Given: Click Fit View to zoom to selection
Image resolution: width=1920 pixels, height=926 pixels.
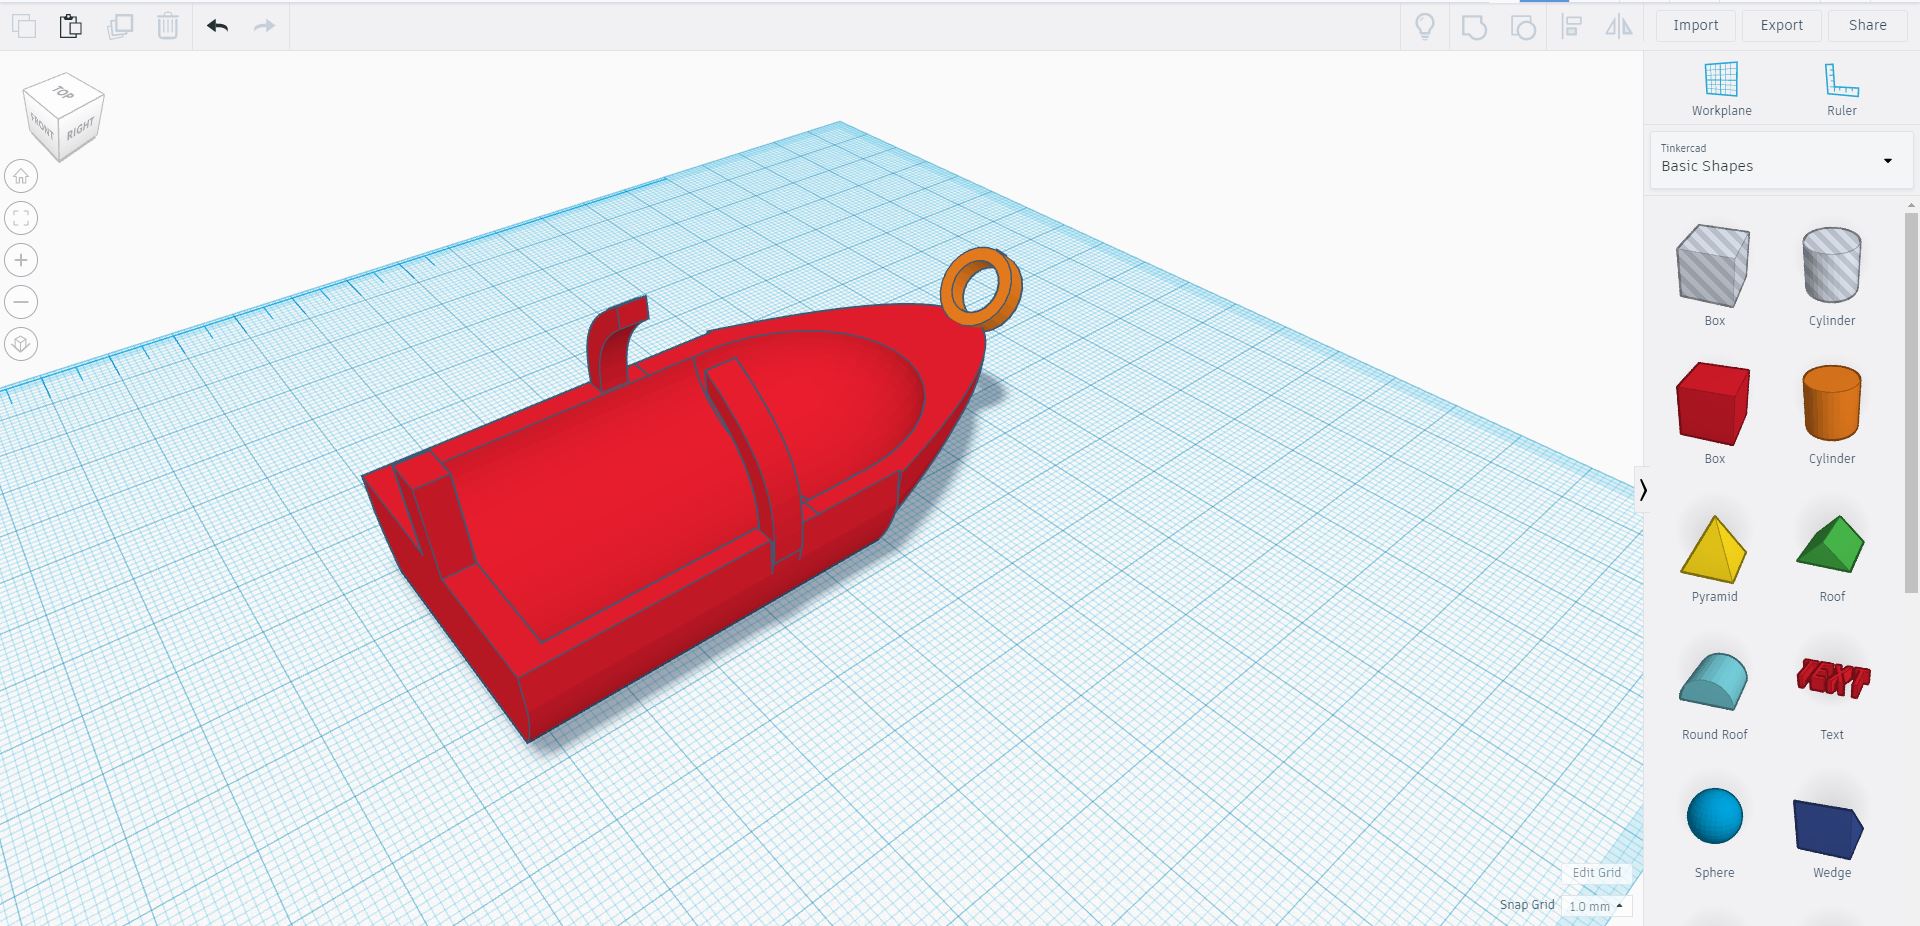Looking at the screenshot, I should (x=21, y=217).
